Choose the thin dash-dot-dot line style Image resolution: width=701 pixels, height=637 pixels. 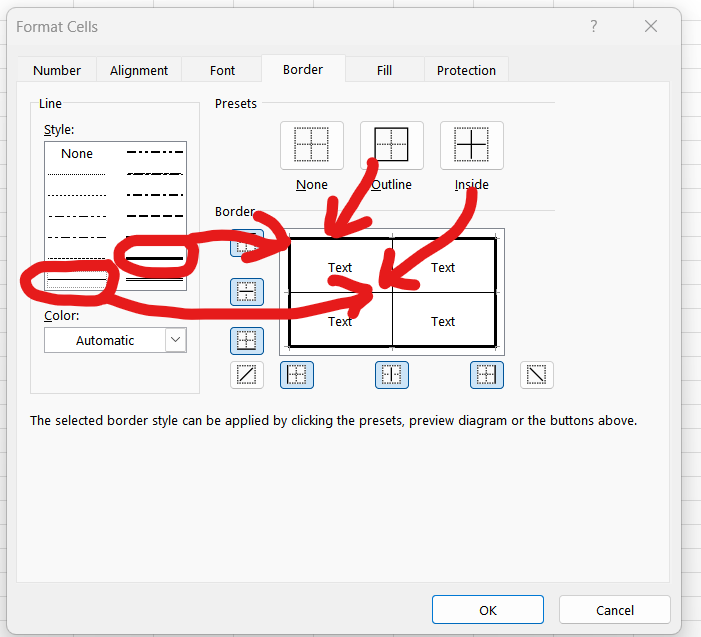pyautogui.click(x=77, y=216)
